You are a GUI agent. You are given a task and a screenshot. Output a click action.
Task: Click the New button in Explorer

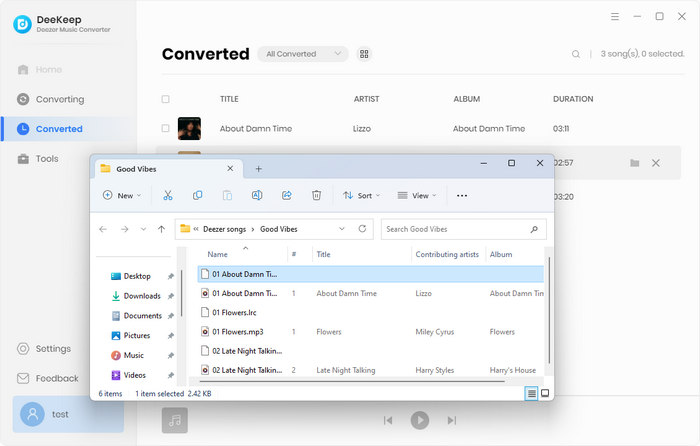122,196
